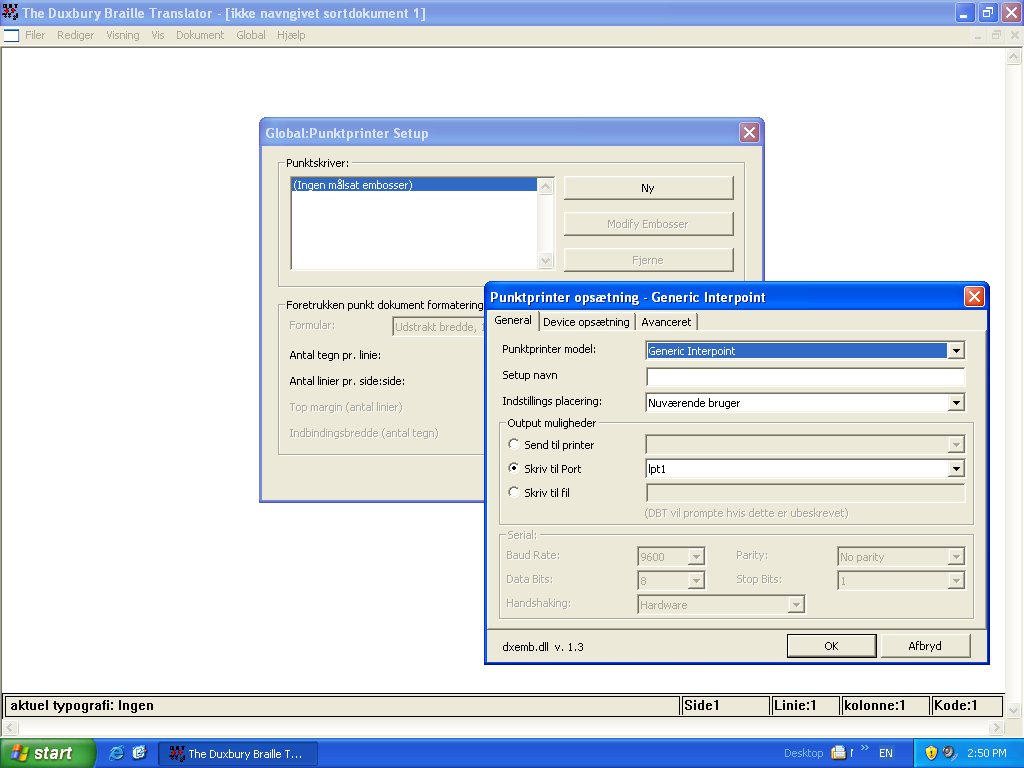1024x768 pixels.
Task: Click kolonne:1 status bar field
Action: pyautogui.click(x=885, y=705)
